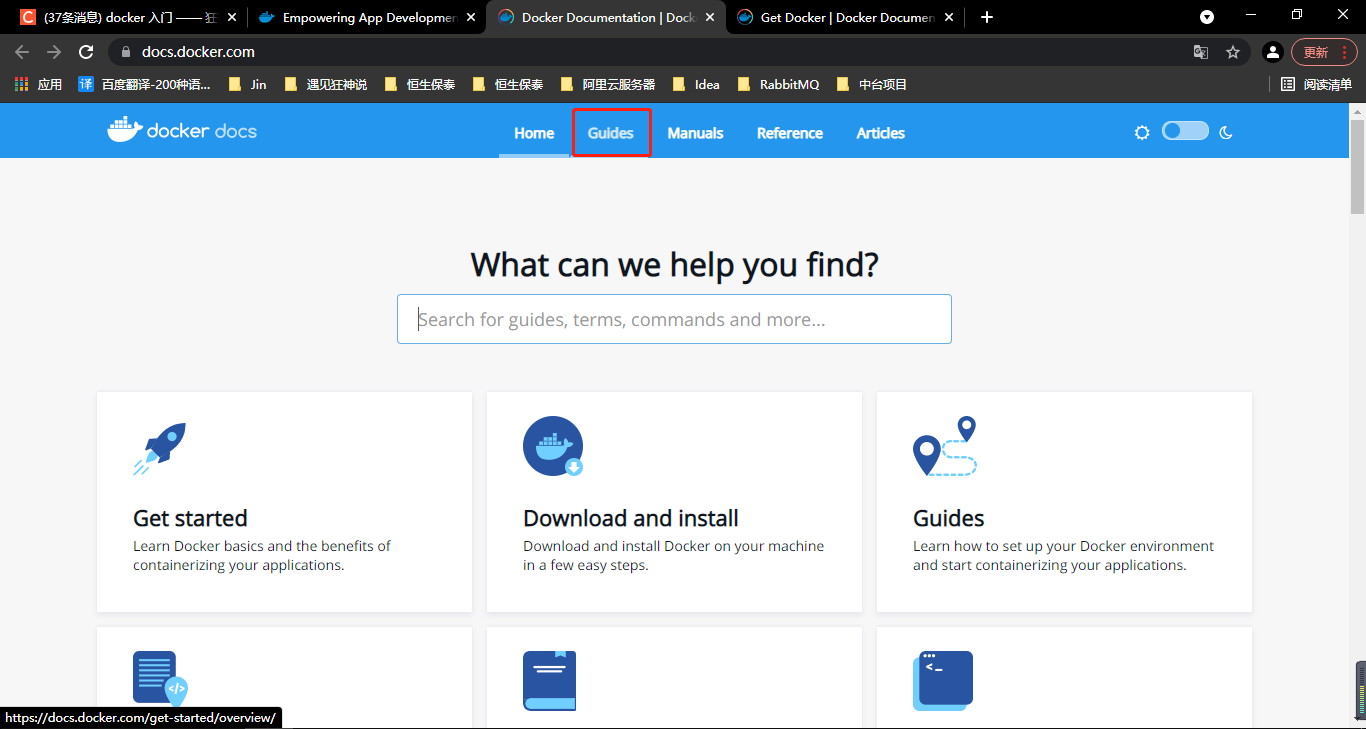Click the Guides map pin icon
This screenshot has height=729, width=1366.
click(x=945, y=446)
